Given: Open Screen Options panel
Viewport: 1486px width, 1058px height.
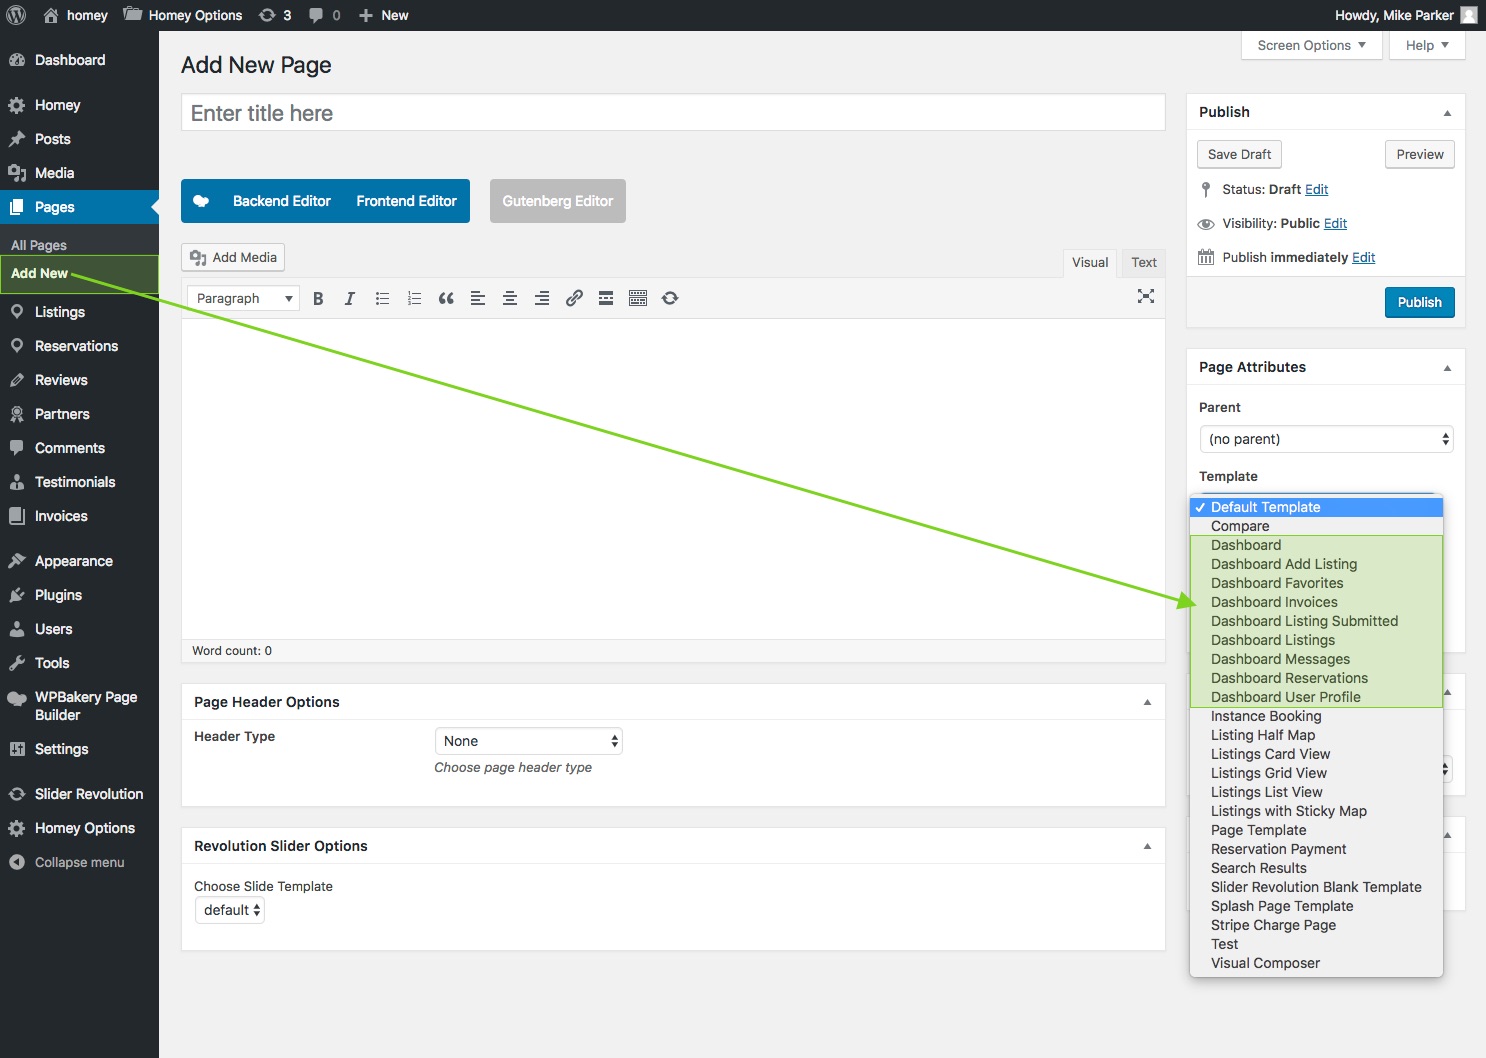Looking at the screenshot, I should coord(1312,45).
